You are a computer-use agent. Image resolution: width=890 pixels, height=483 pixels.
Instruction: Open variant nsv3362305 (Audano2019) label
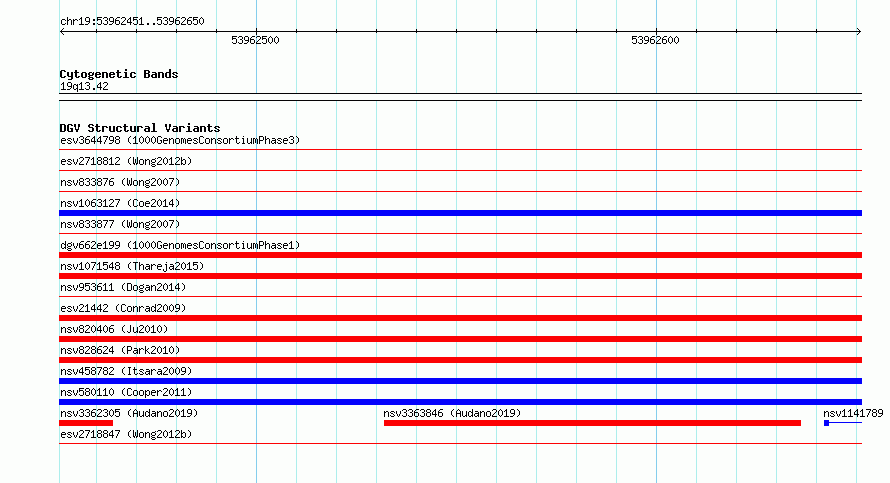pyautogui.click(x=129, y=413)
